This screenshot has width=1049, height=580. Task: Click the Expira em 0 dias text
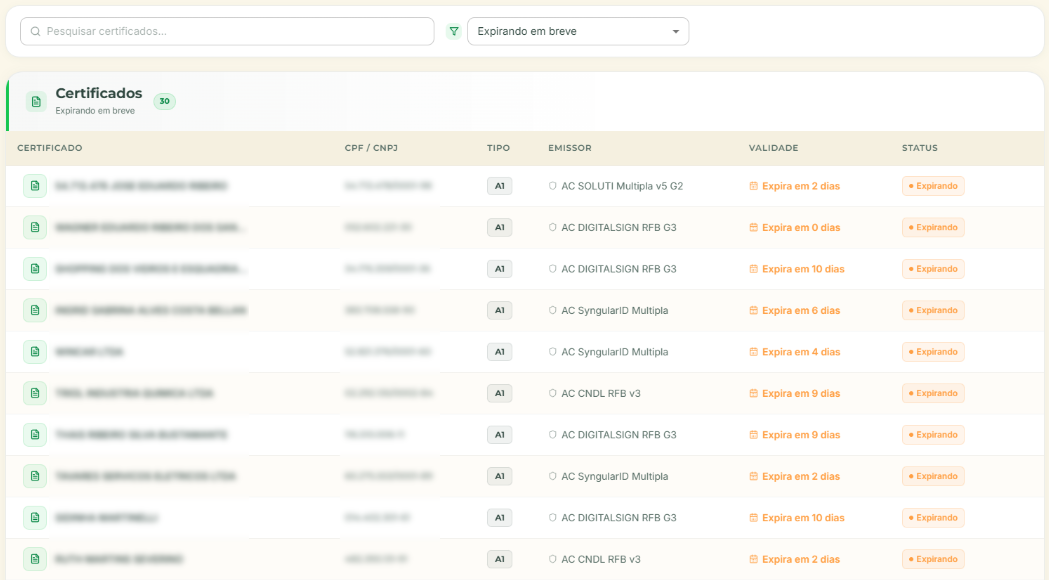pos(801,227)
